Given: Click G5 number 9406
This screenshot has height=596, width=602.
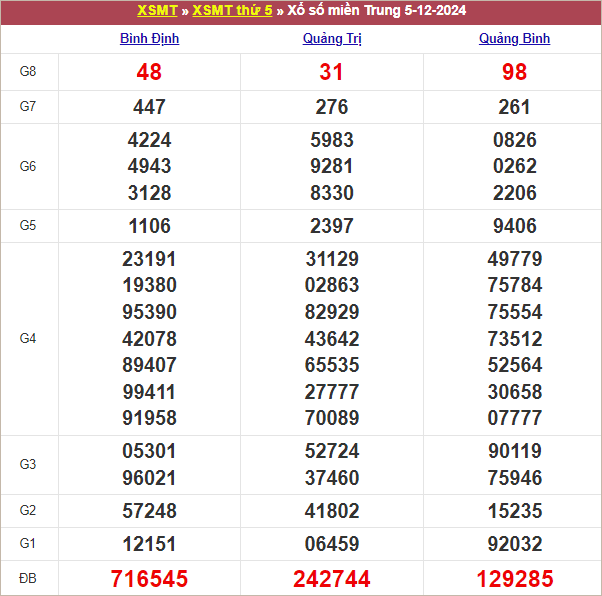Looking at the screenshot, I should pyautogui.click(x=514, y=226).
